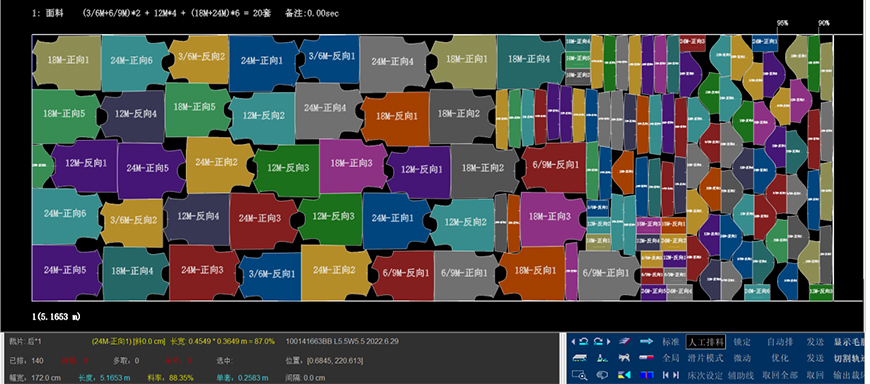
Task: Click the 优化 optimize button
Action: 780,358
